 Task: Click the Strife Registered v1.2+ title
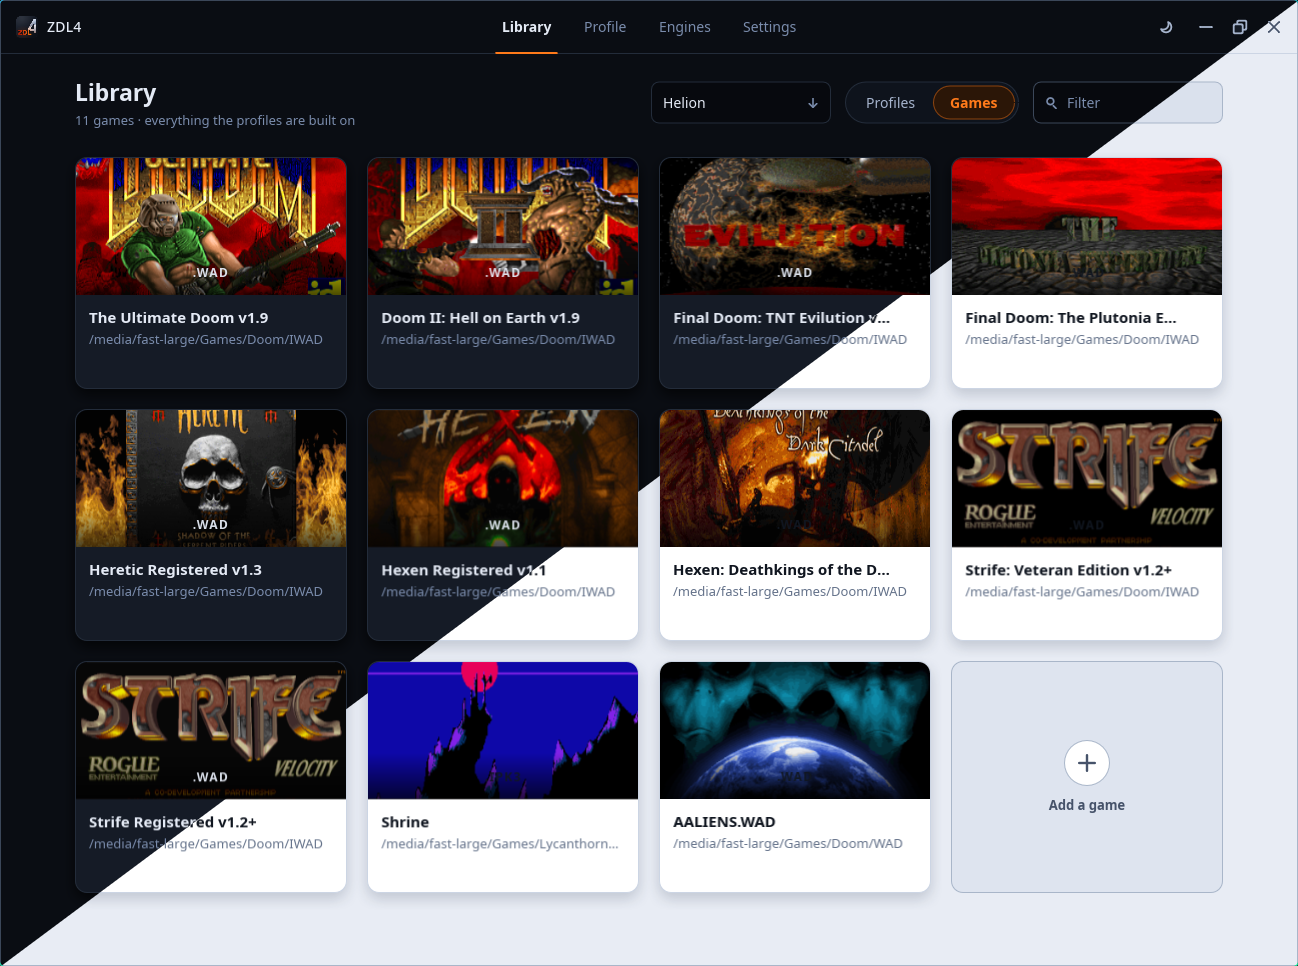click(x=173, y=822)
